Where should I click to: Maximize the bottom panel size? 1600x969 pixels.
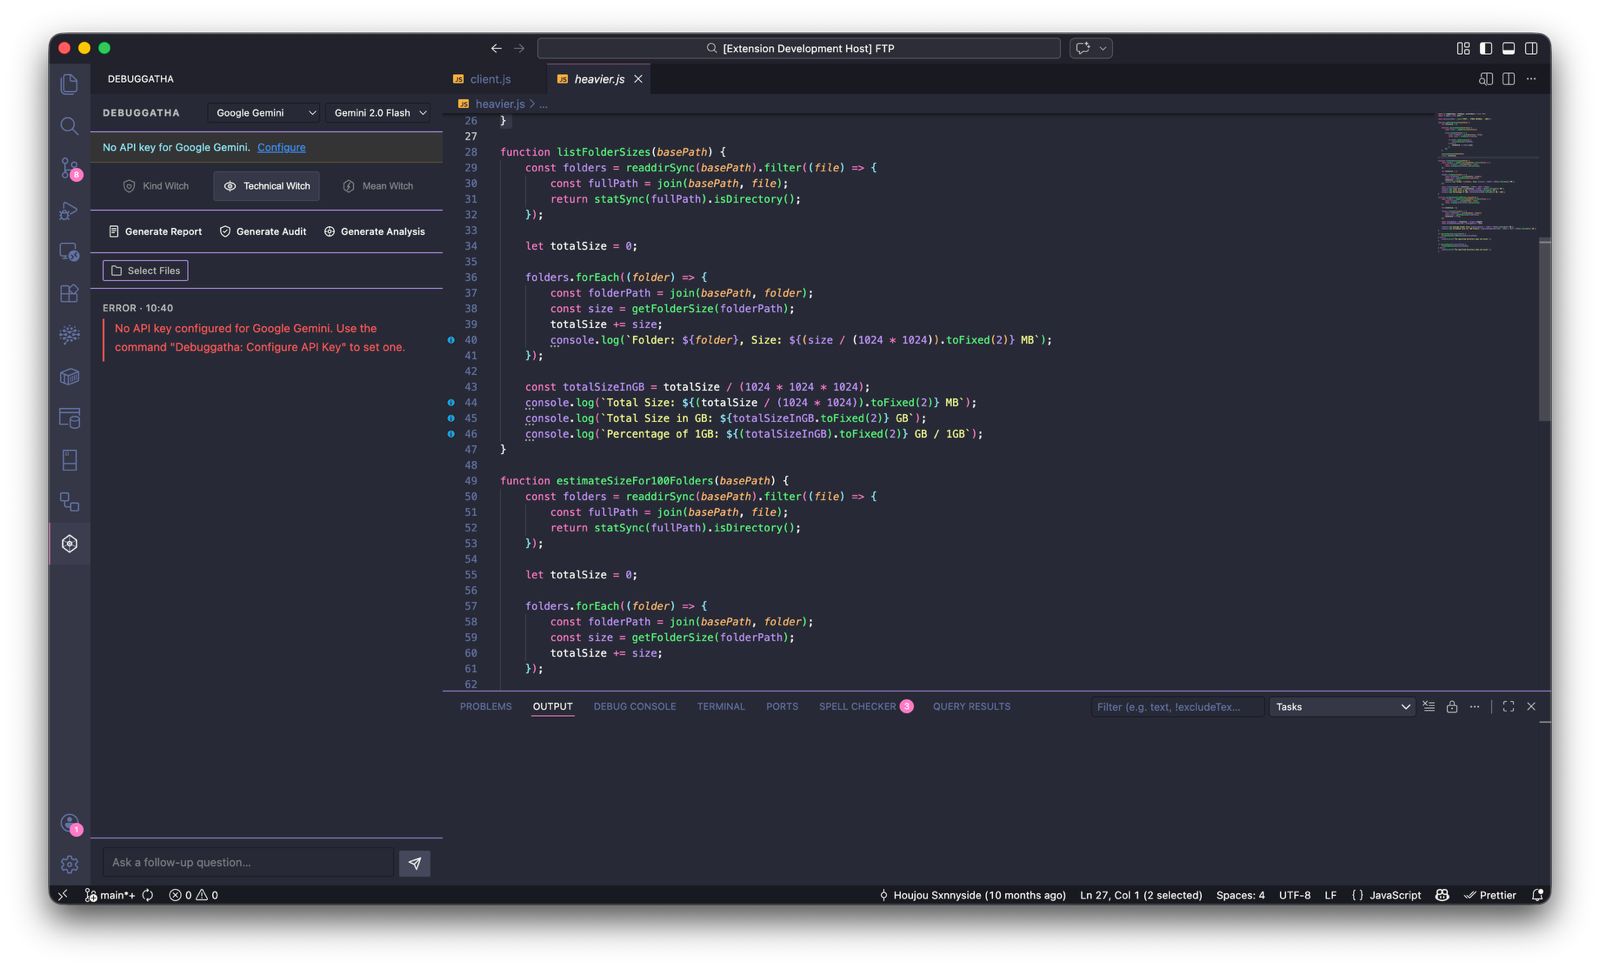coord(1508,707)
